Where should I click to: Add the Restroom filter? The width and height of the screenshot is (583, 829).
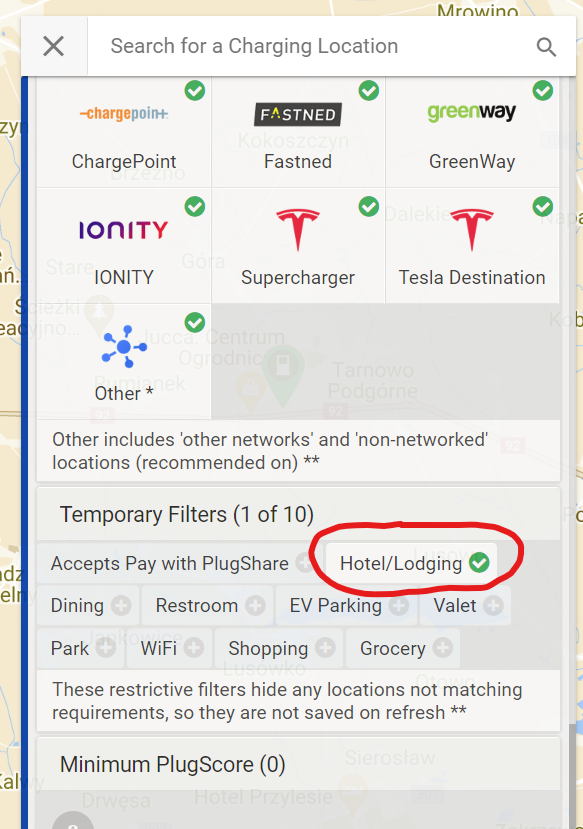click(208, 605)
